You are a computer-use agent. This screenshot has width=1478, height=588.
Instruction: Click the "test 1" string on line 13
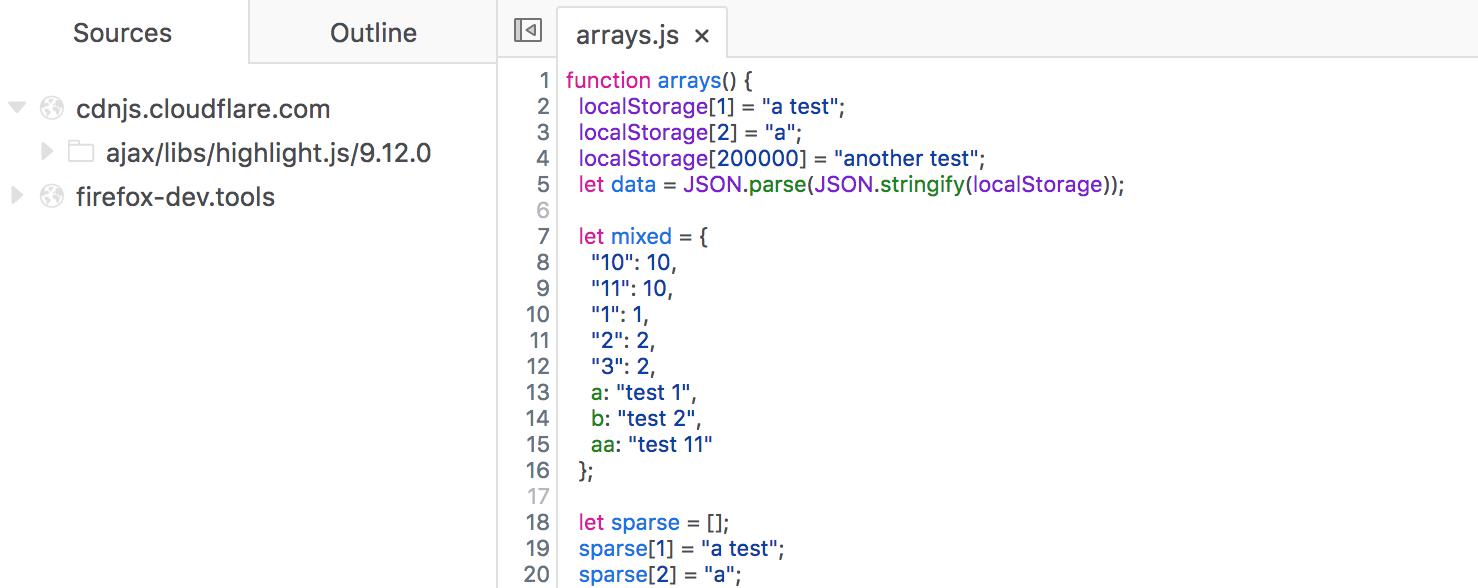coord(653,392)
